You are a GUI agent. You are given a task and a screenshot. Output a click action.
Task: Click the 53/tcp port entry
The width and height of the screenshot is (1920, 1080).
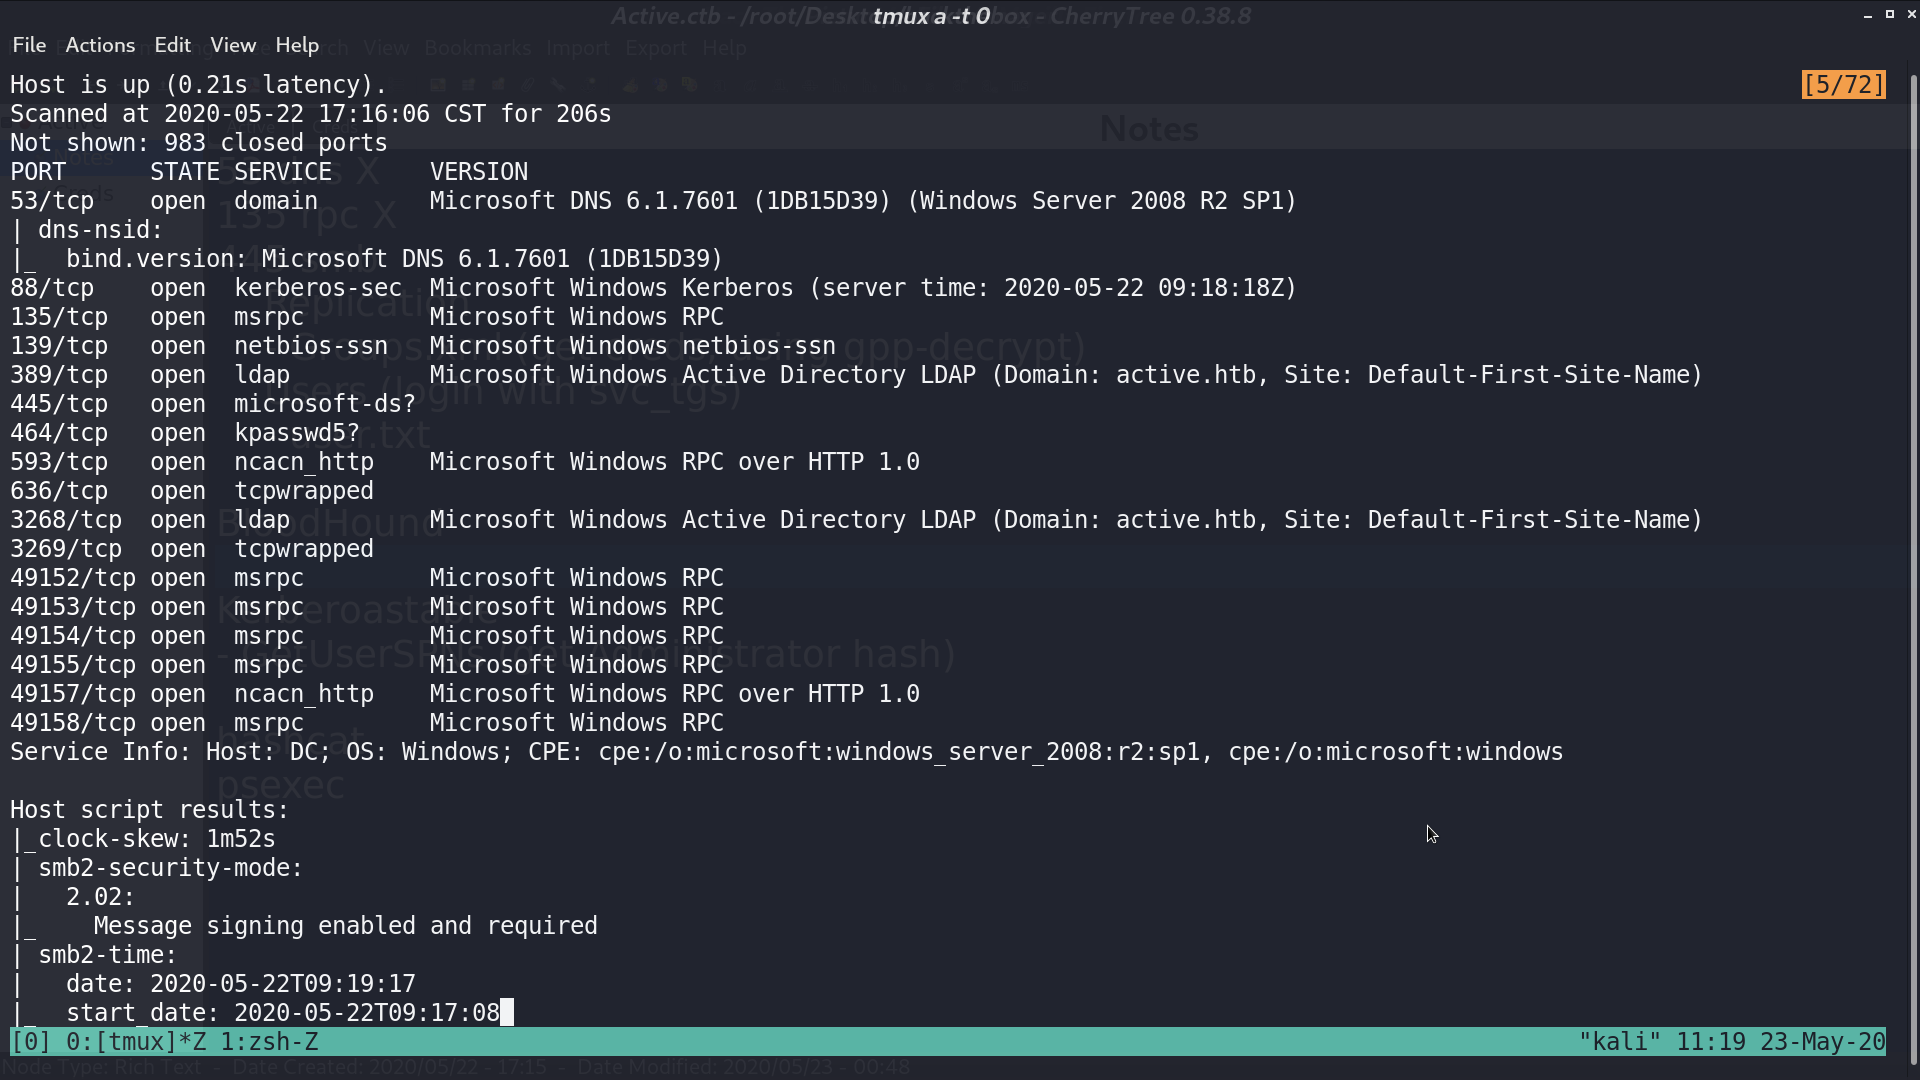(x=52, y=201)
